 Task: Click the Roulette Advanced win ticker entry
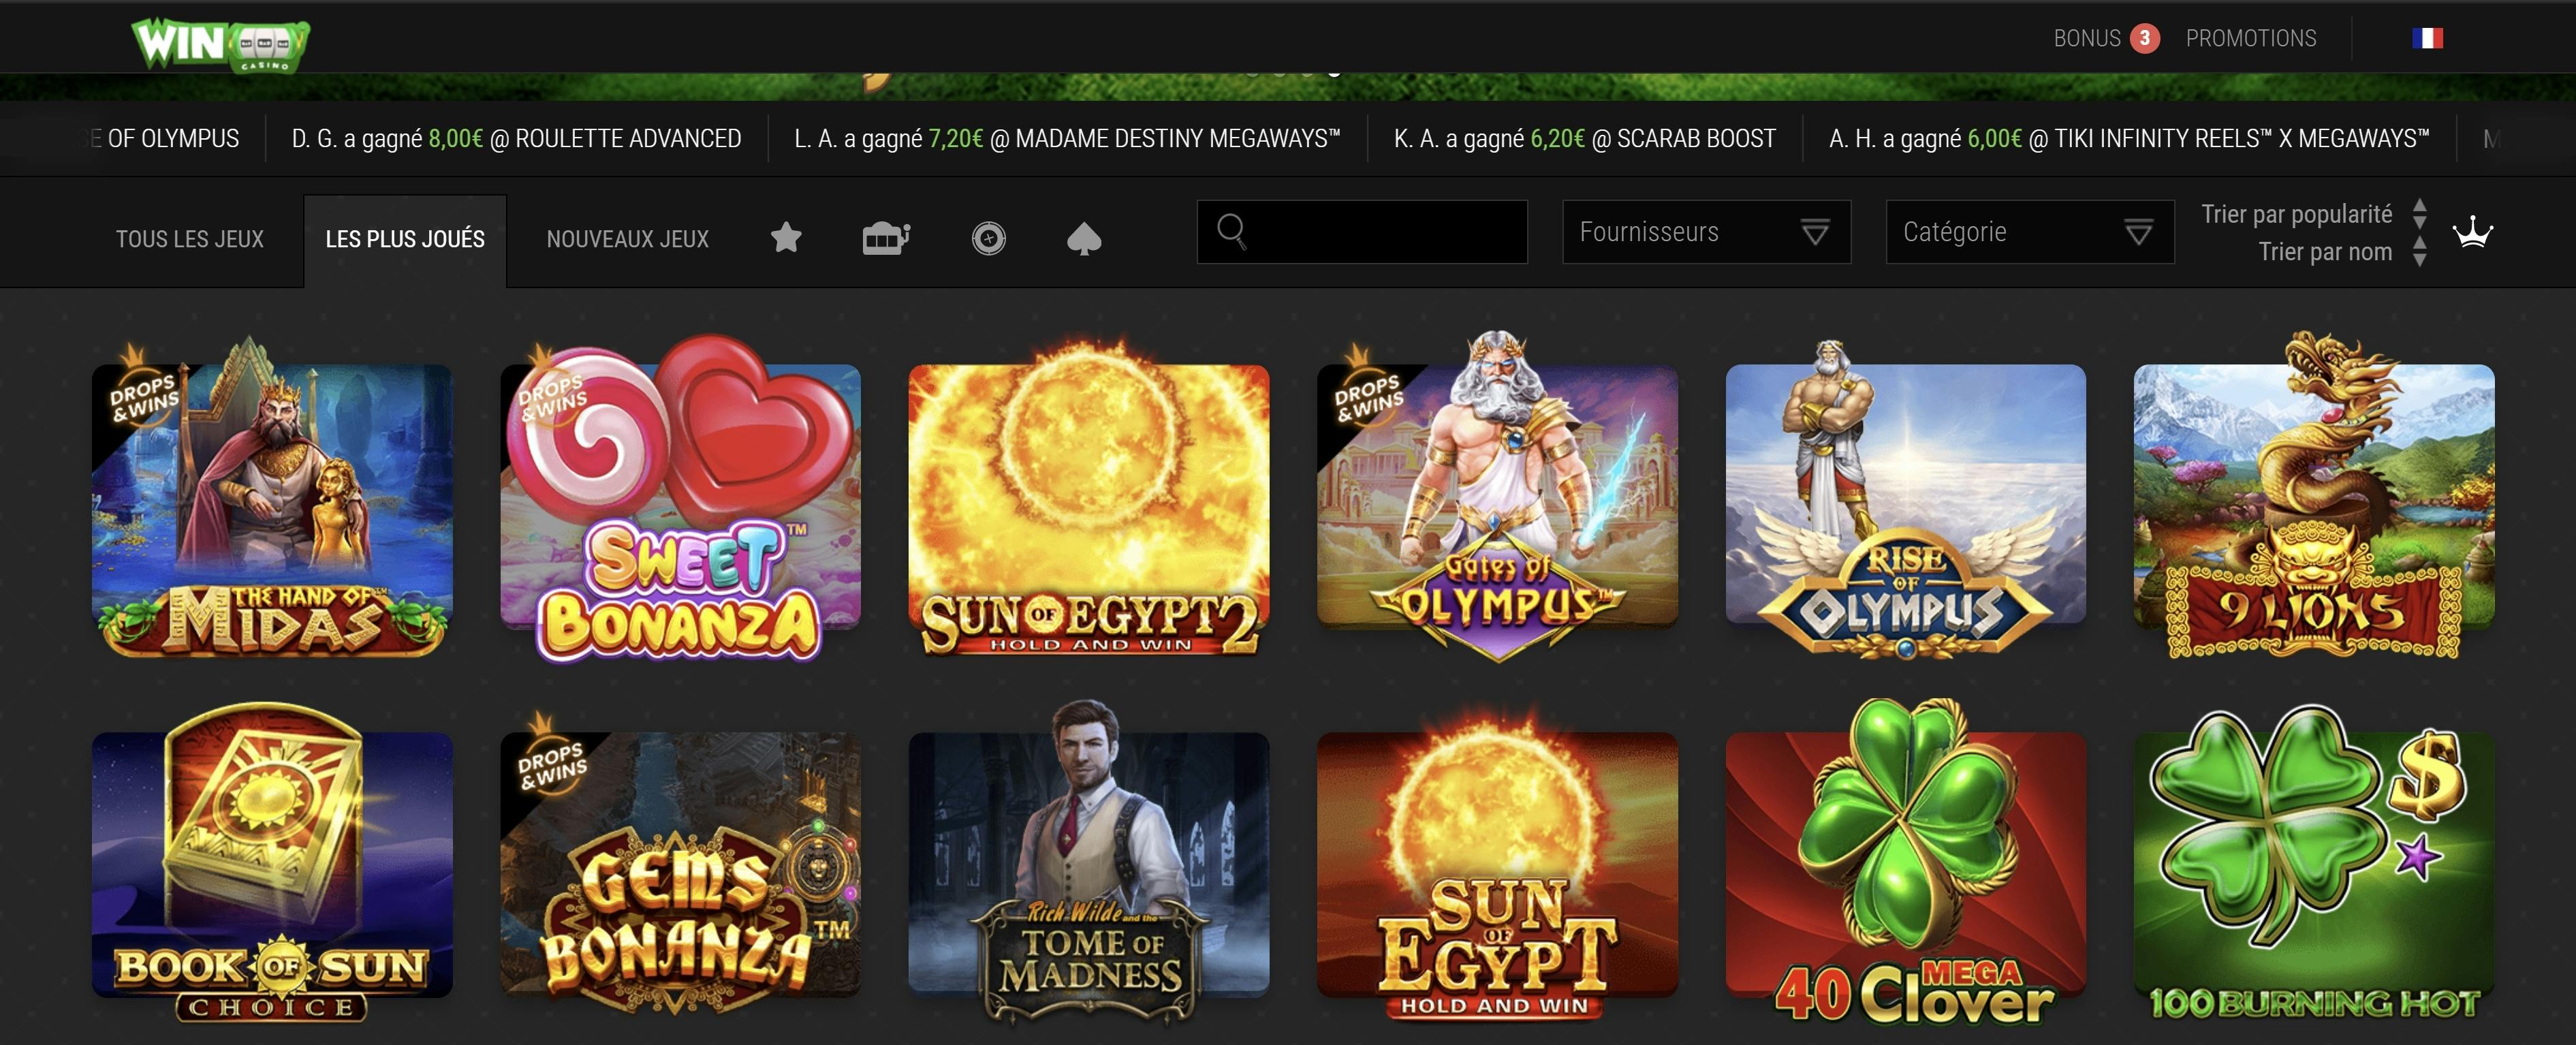coord(516,138)
